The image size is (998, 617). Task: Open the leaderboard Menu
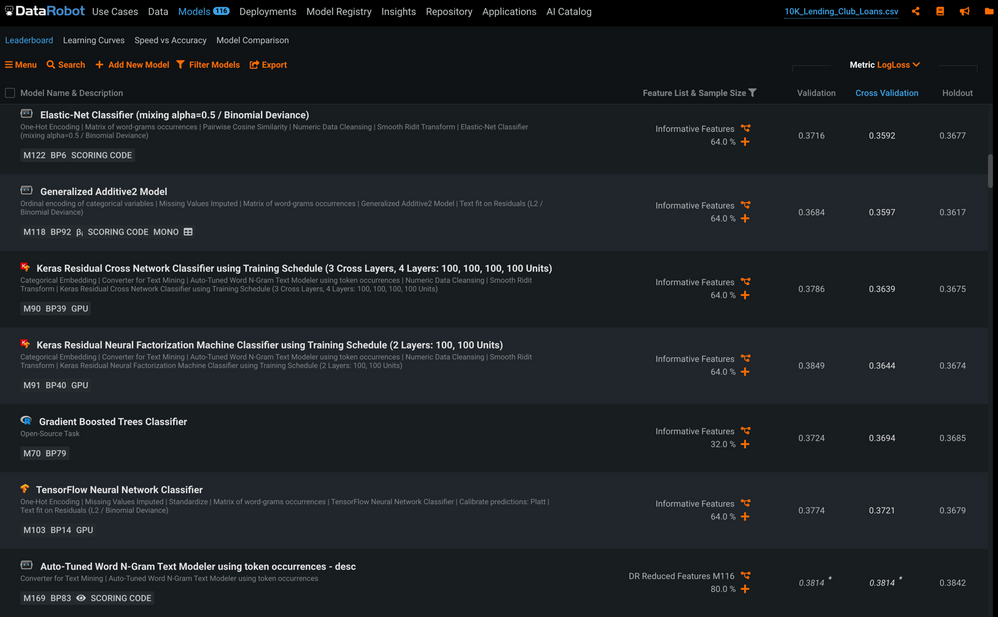point(21,65)
